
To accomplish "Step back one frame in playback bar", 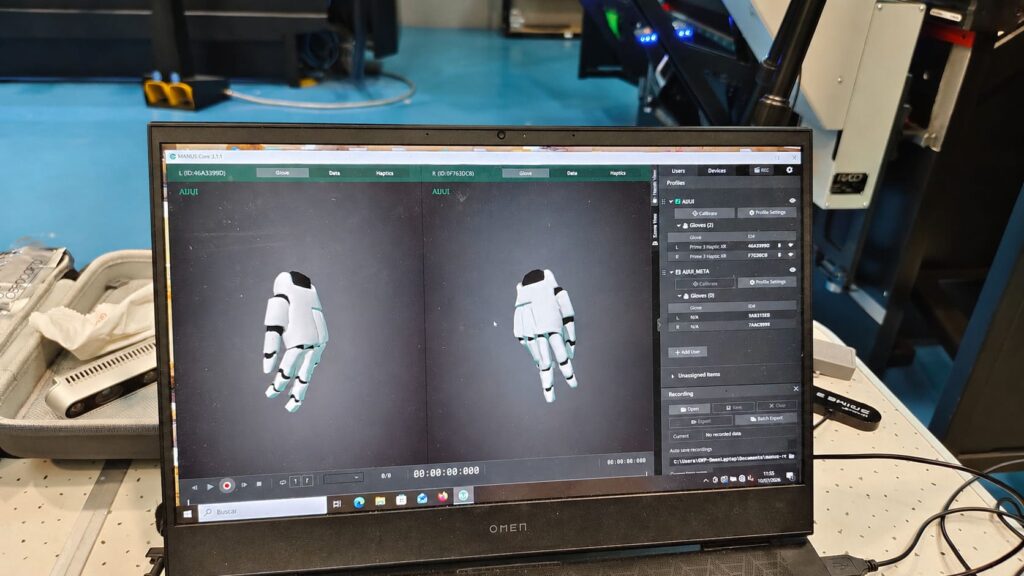I will (x=194, y=487).
